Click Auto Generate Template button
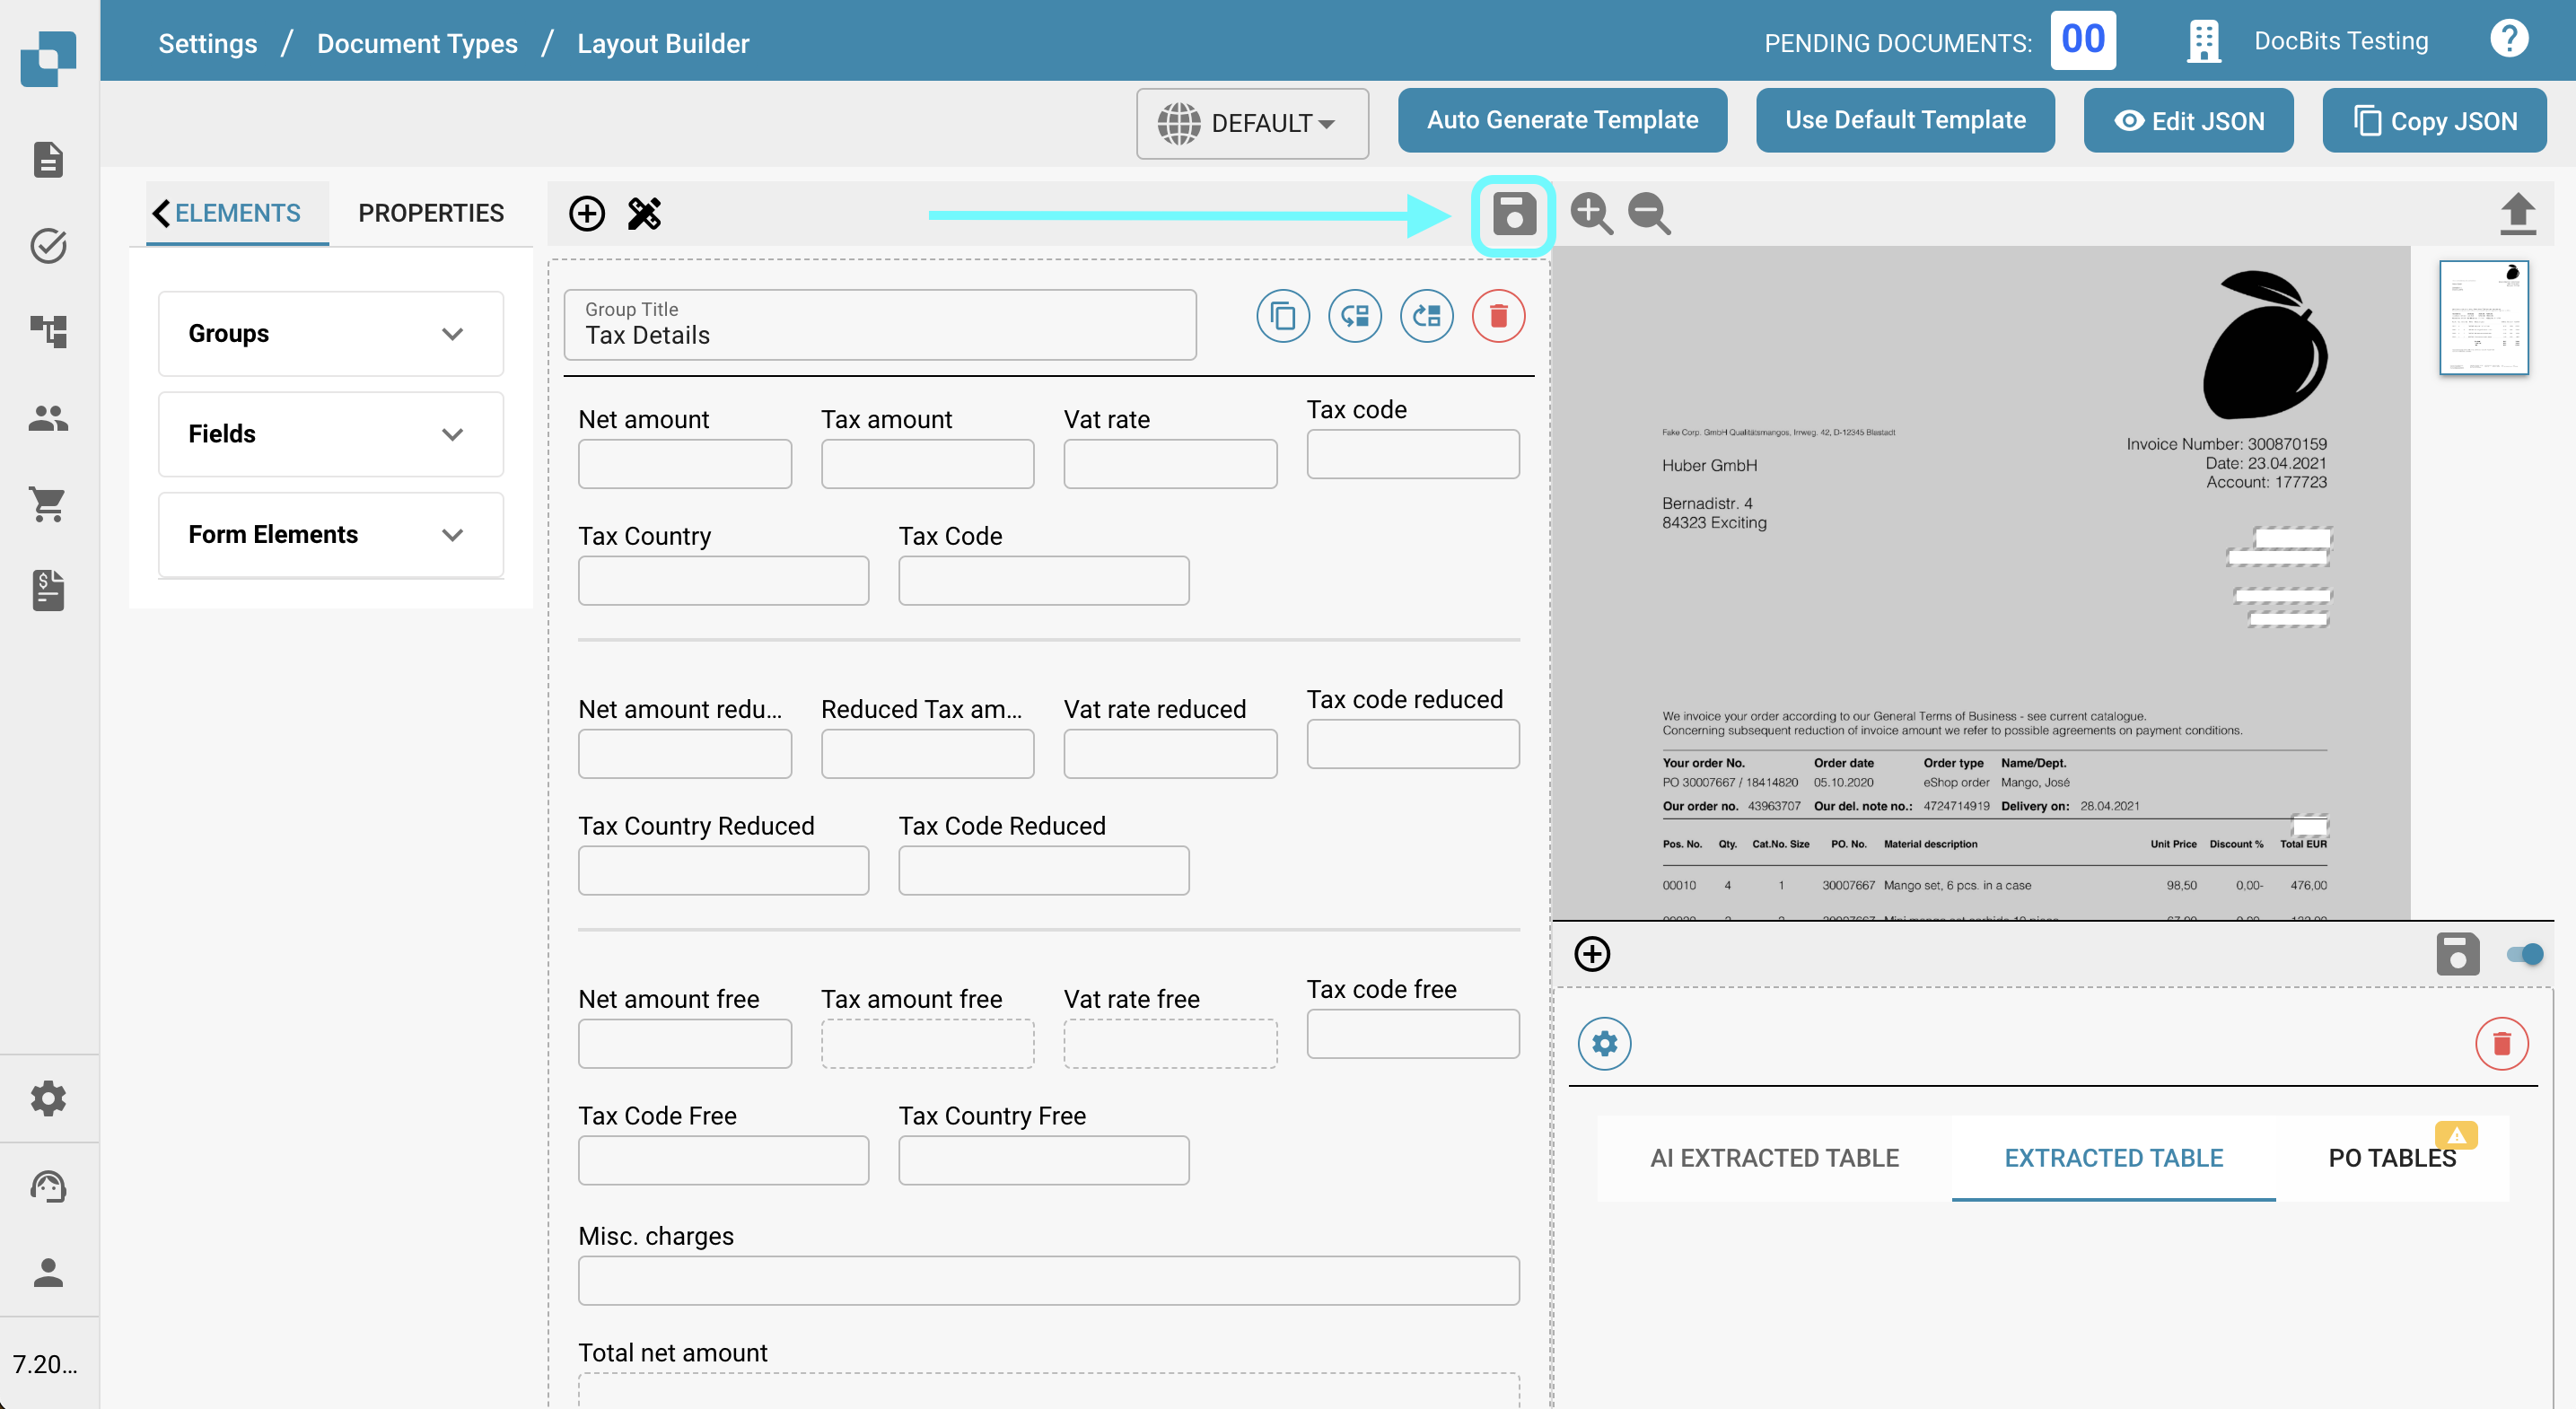This screenshot has height=1409, width=2576. tap(1561, 120)
